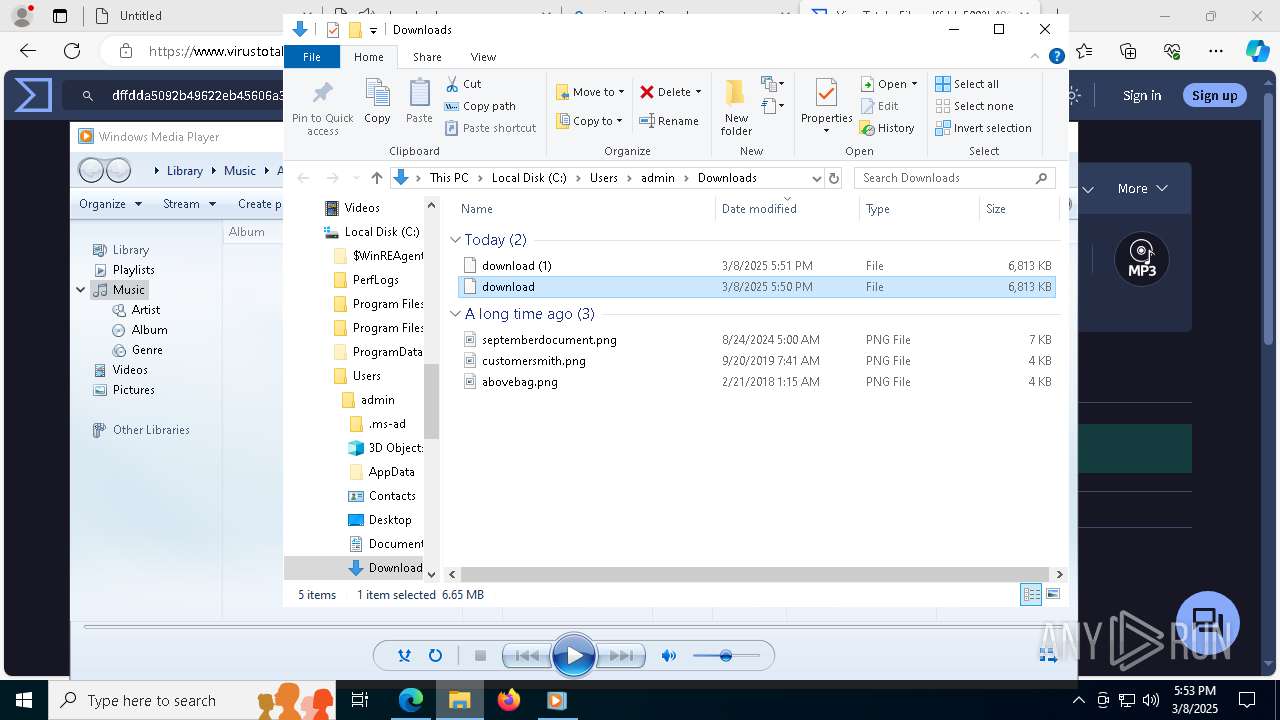
Task: Open the Move to dropdown
Action: click(x=591, y=92)
